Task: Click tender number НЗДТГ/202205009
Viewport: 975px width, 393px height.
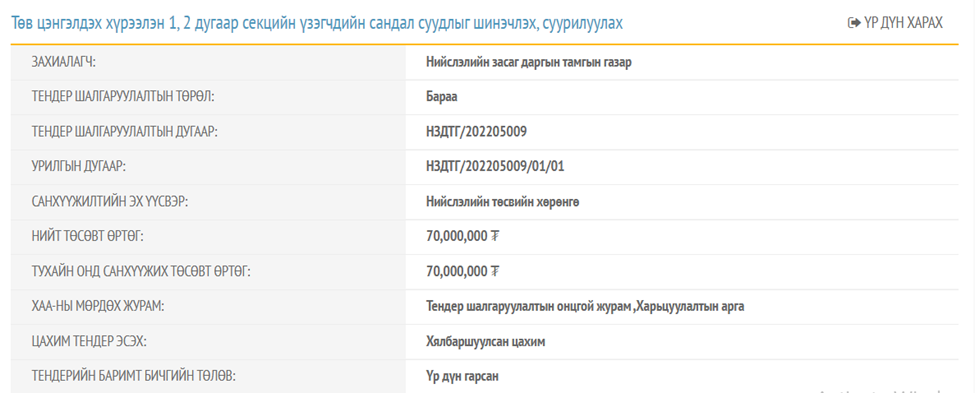Action: point(477,132)
